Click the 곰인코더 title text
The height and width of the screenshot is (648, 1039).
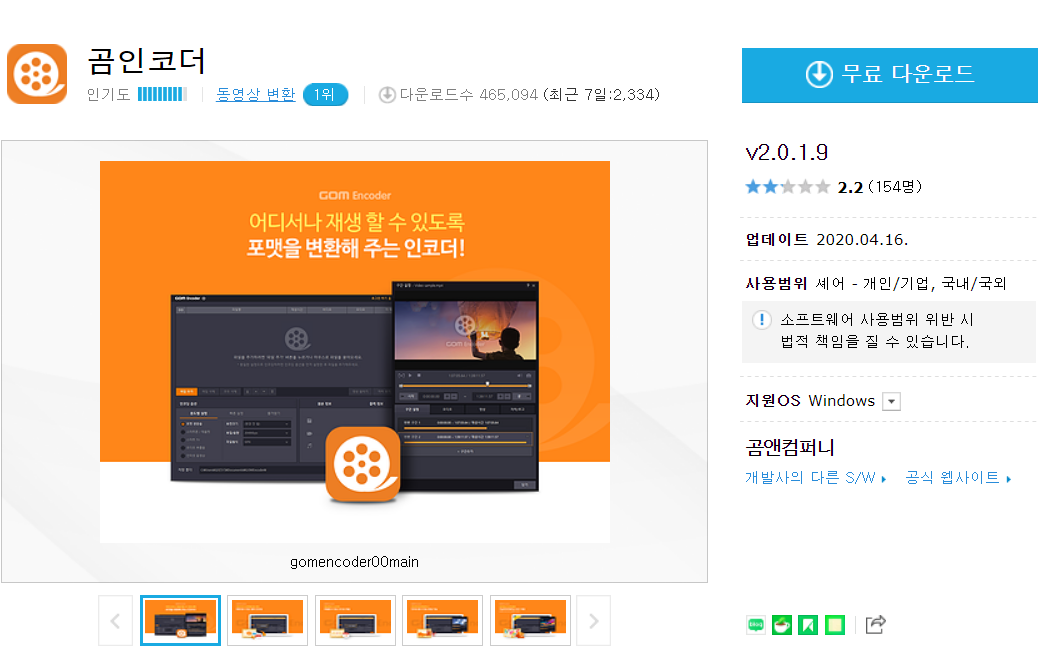pos(146,61)
